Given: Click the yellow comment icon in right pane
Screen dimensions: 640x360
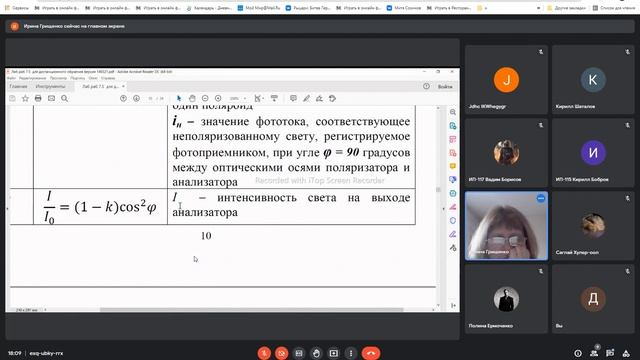Looking at the screenshot, I should [453, 166].
